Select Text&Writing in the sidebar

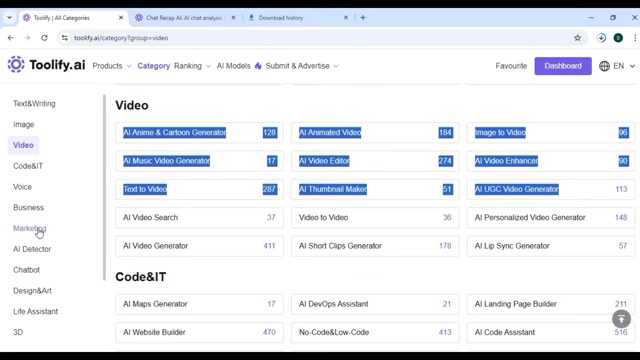click(x=34, y=104)
